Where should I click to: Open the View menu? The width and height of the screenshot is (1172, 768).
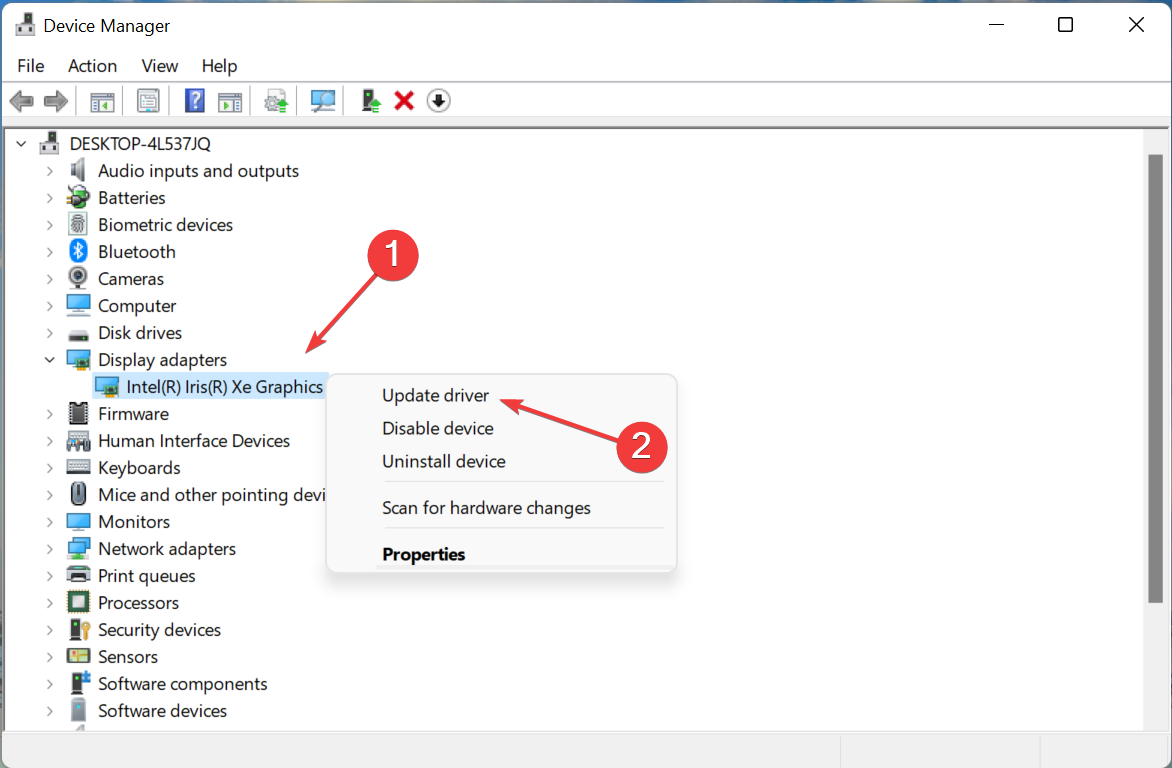[159, 66]
